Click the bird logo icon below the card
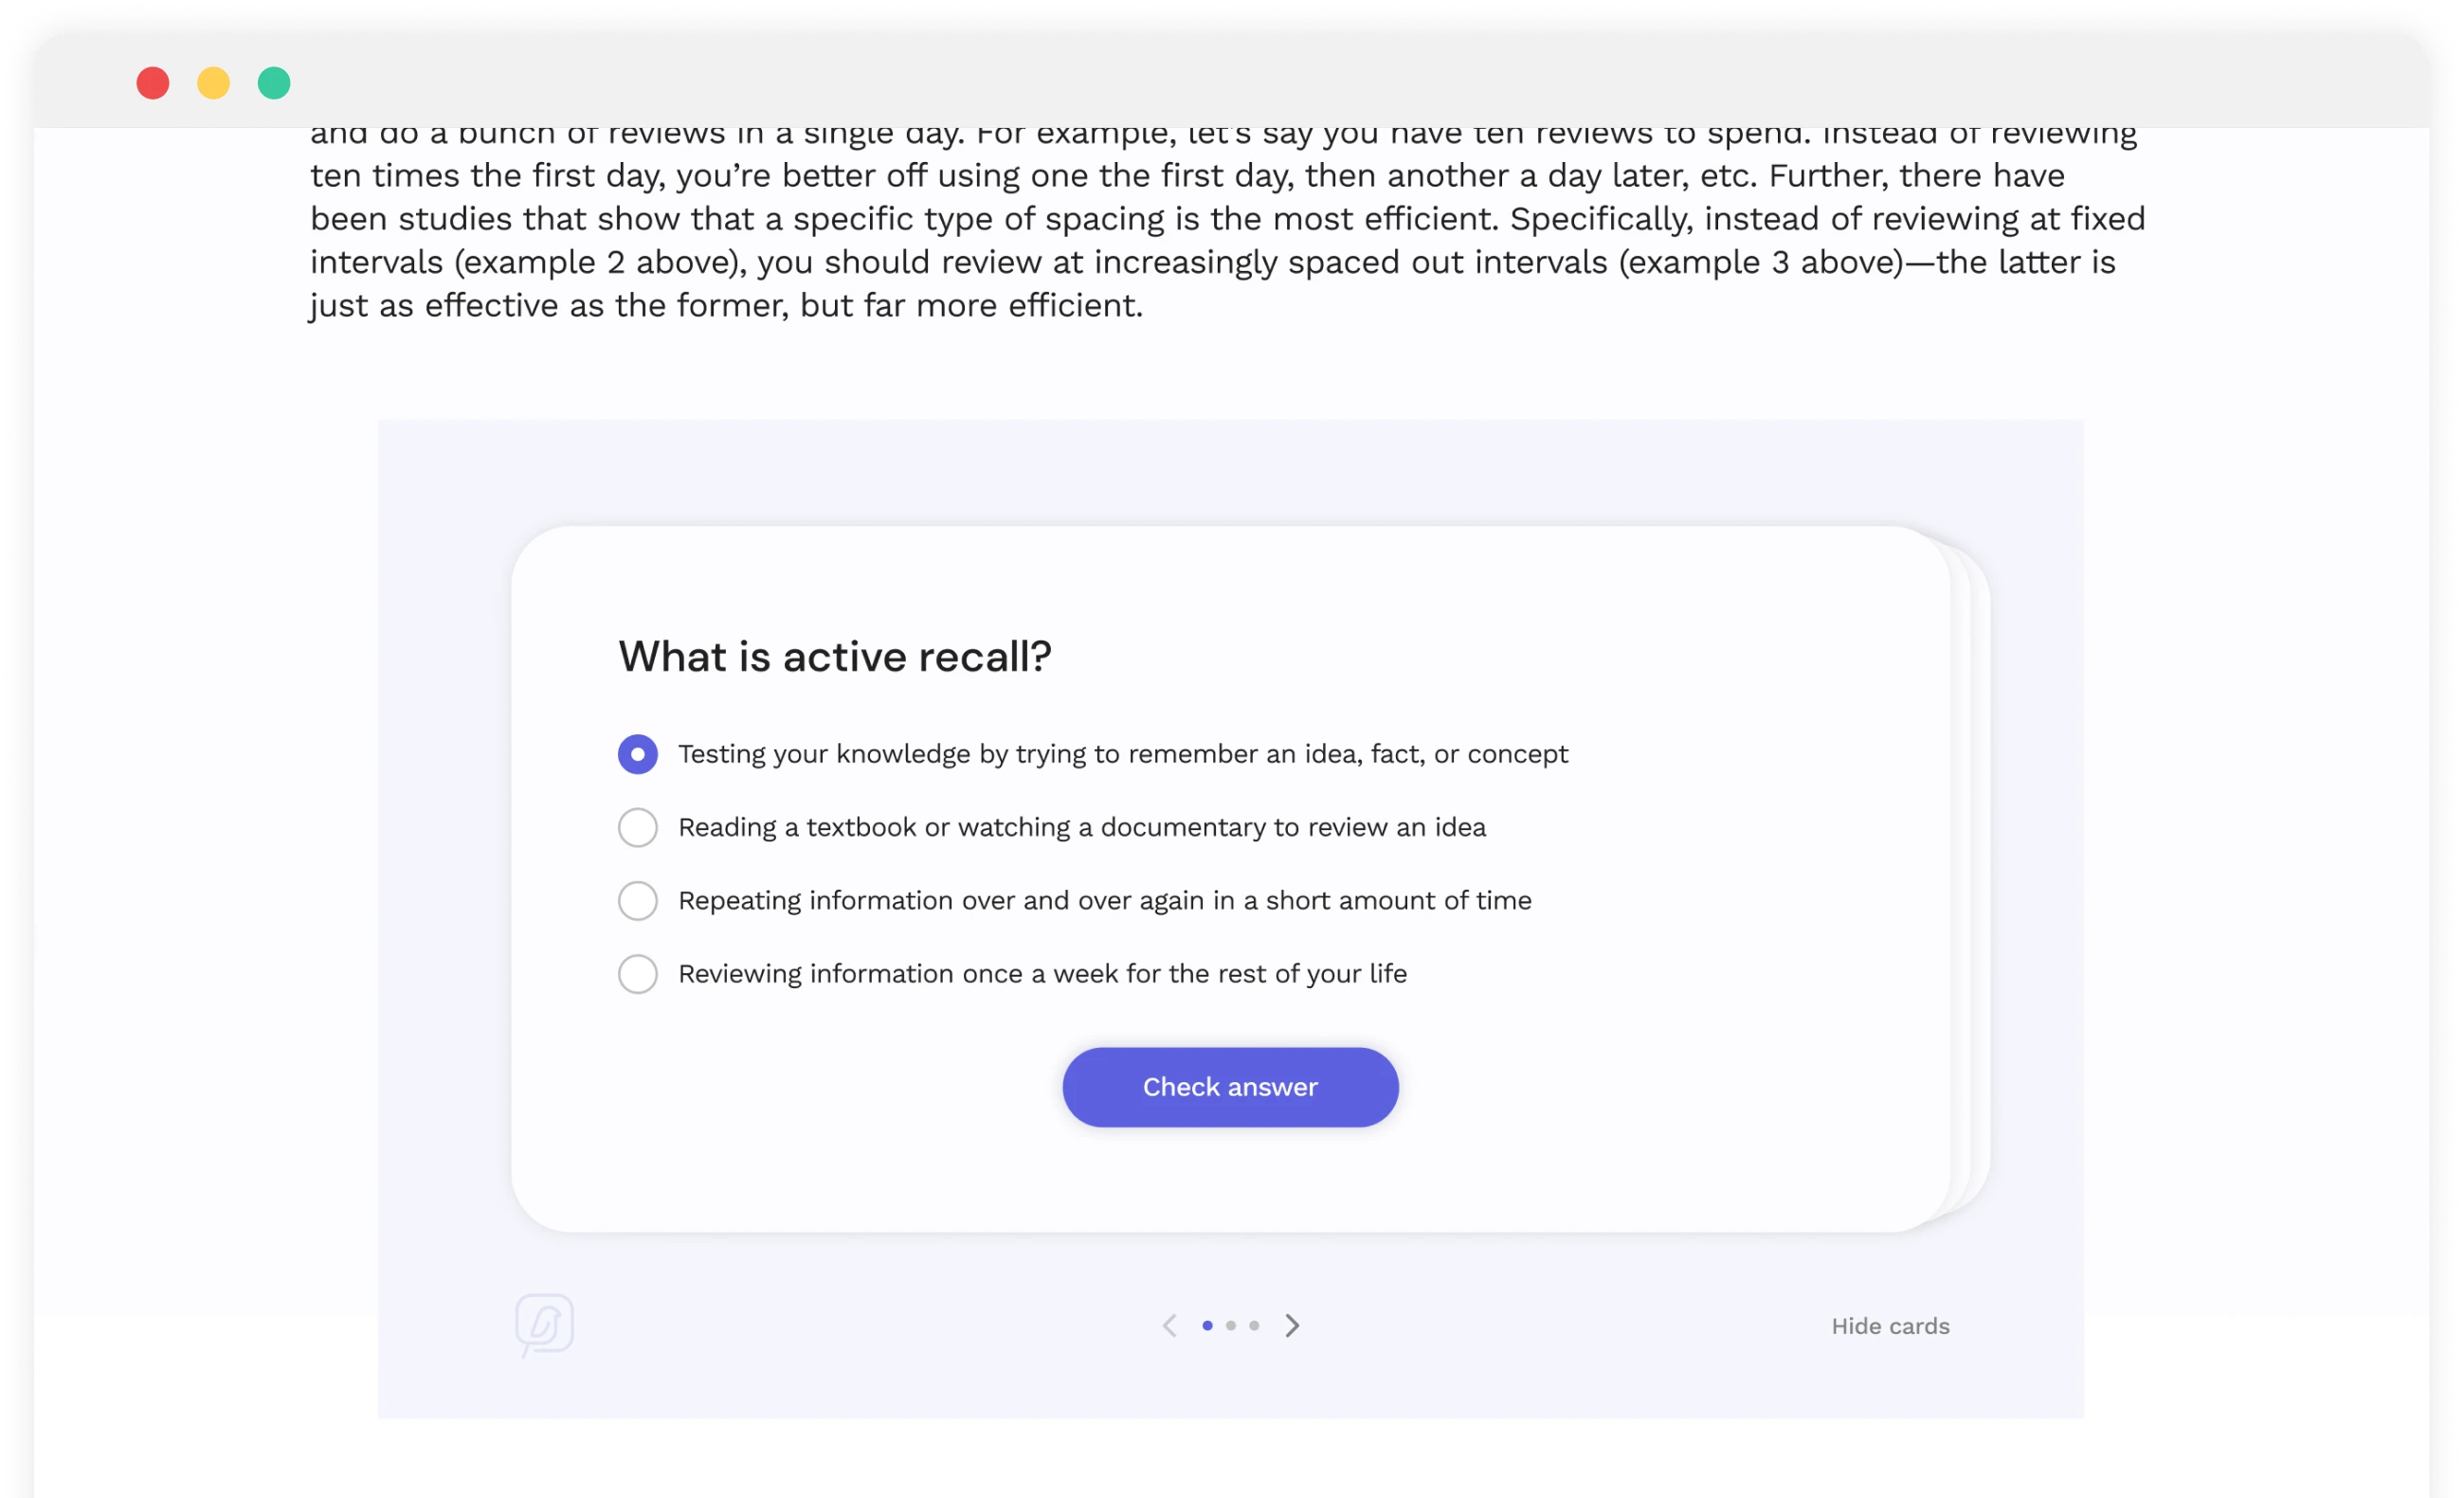The image size is (2464, 1498). 544,1324
